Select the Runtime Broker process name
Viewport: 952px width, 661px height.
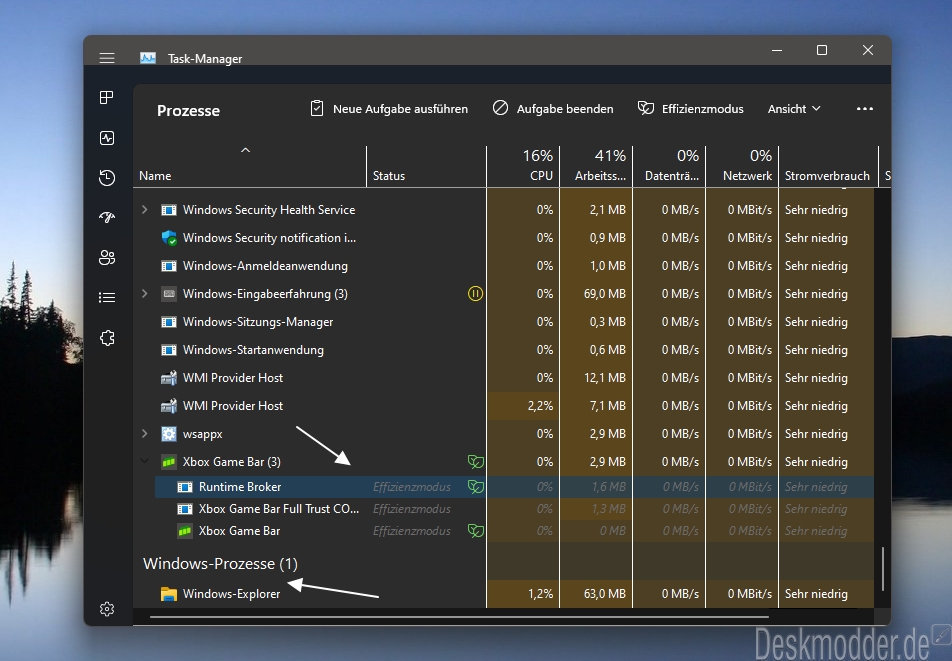pyautogui.click(x=240, y=487)
